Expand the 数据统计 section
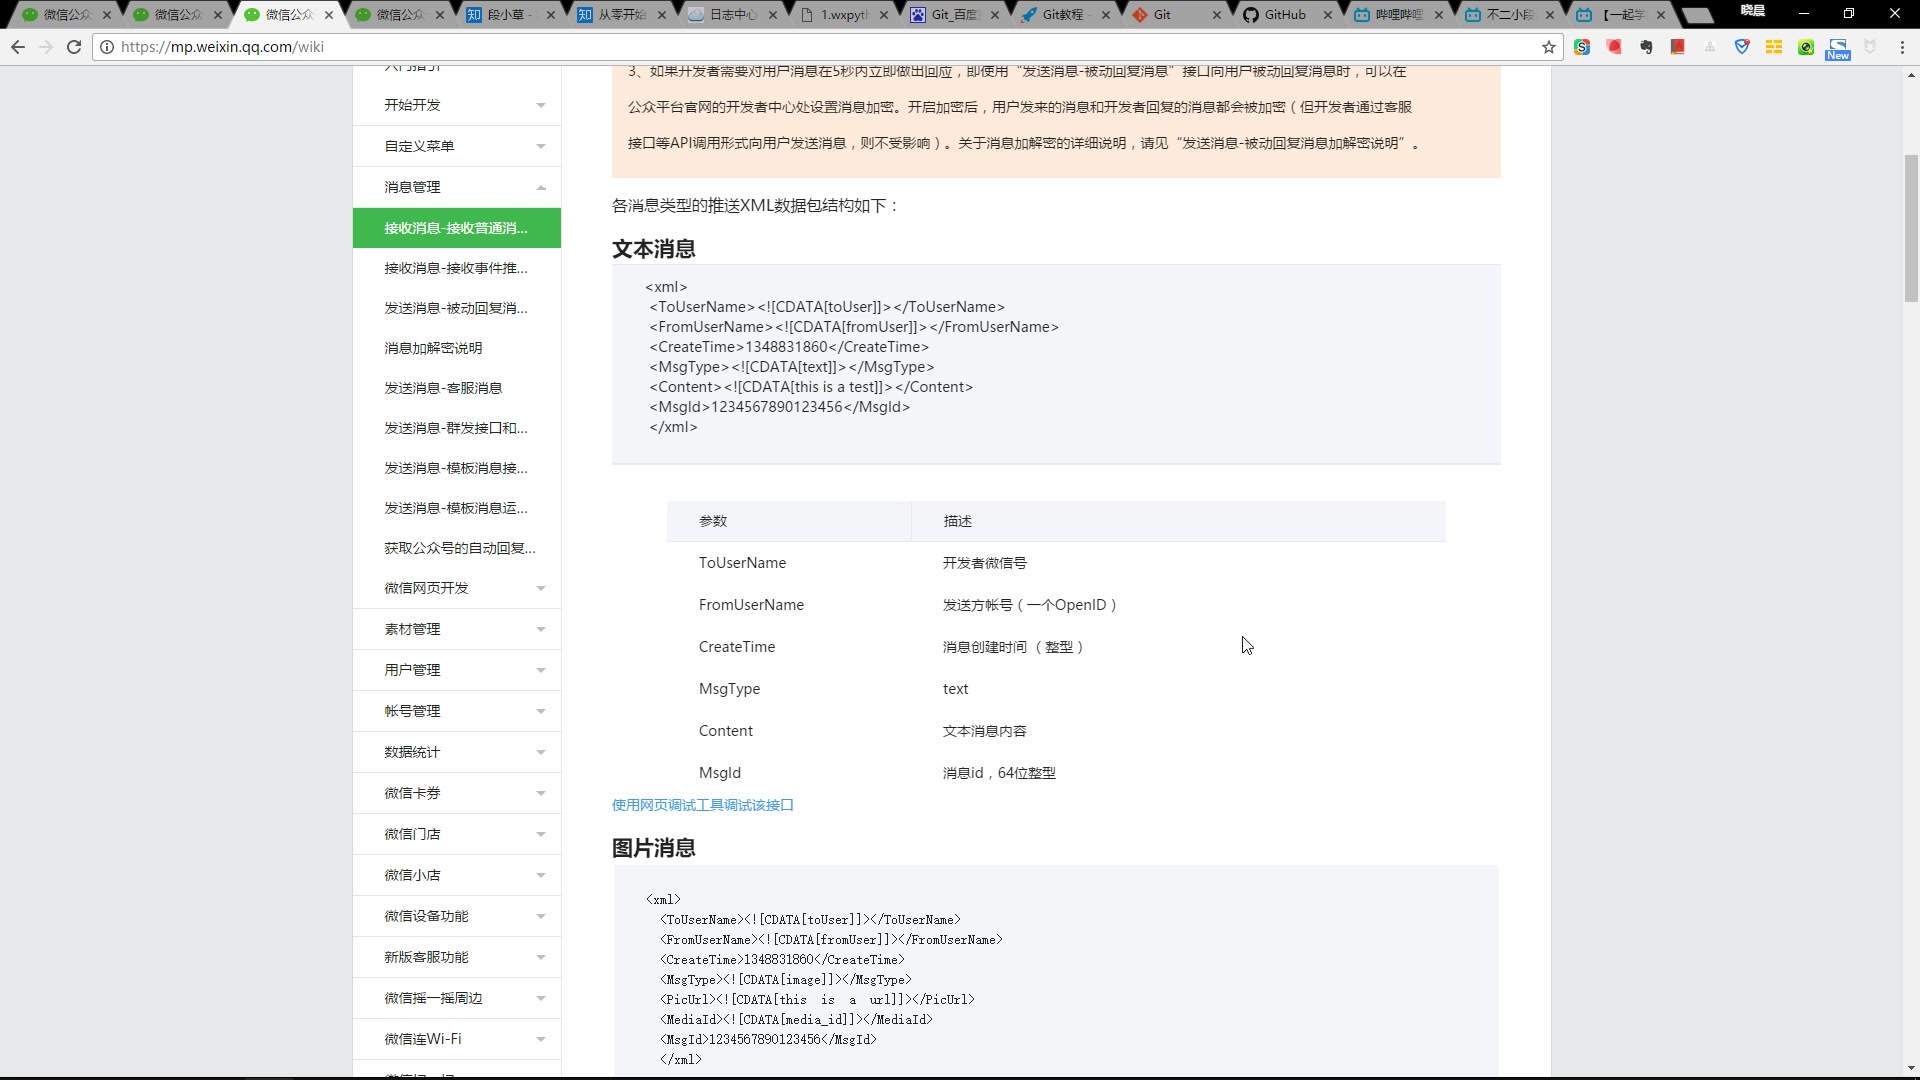This screenshot has height=1080, width=1920. pyautogui.click(x=457, y=752)
